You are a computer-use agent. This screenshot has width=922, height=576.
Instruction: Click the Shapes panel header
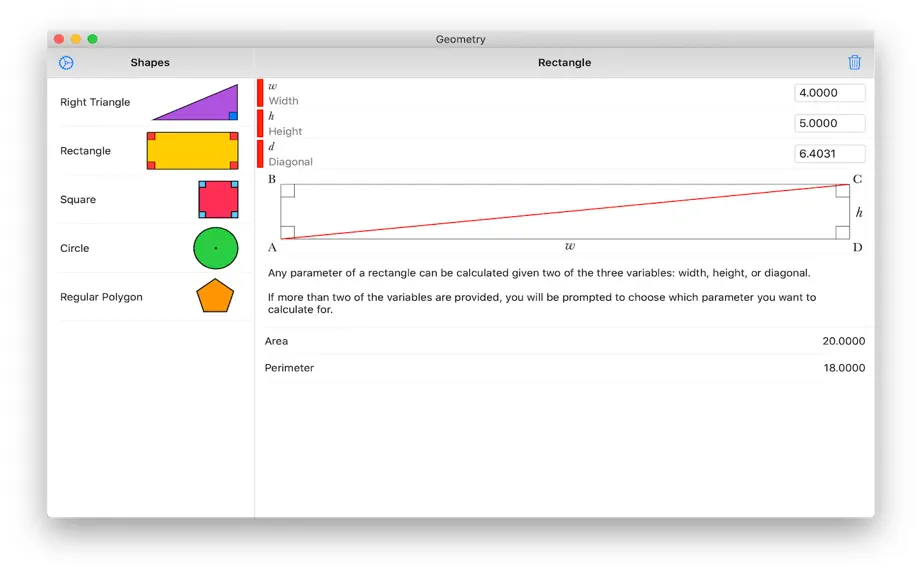point(150,63)
